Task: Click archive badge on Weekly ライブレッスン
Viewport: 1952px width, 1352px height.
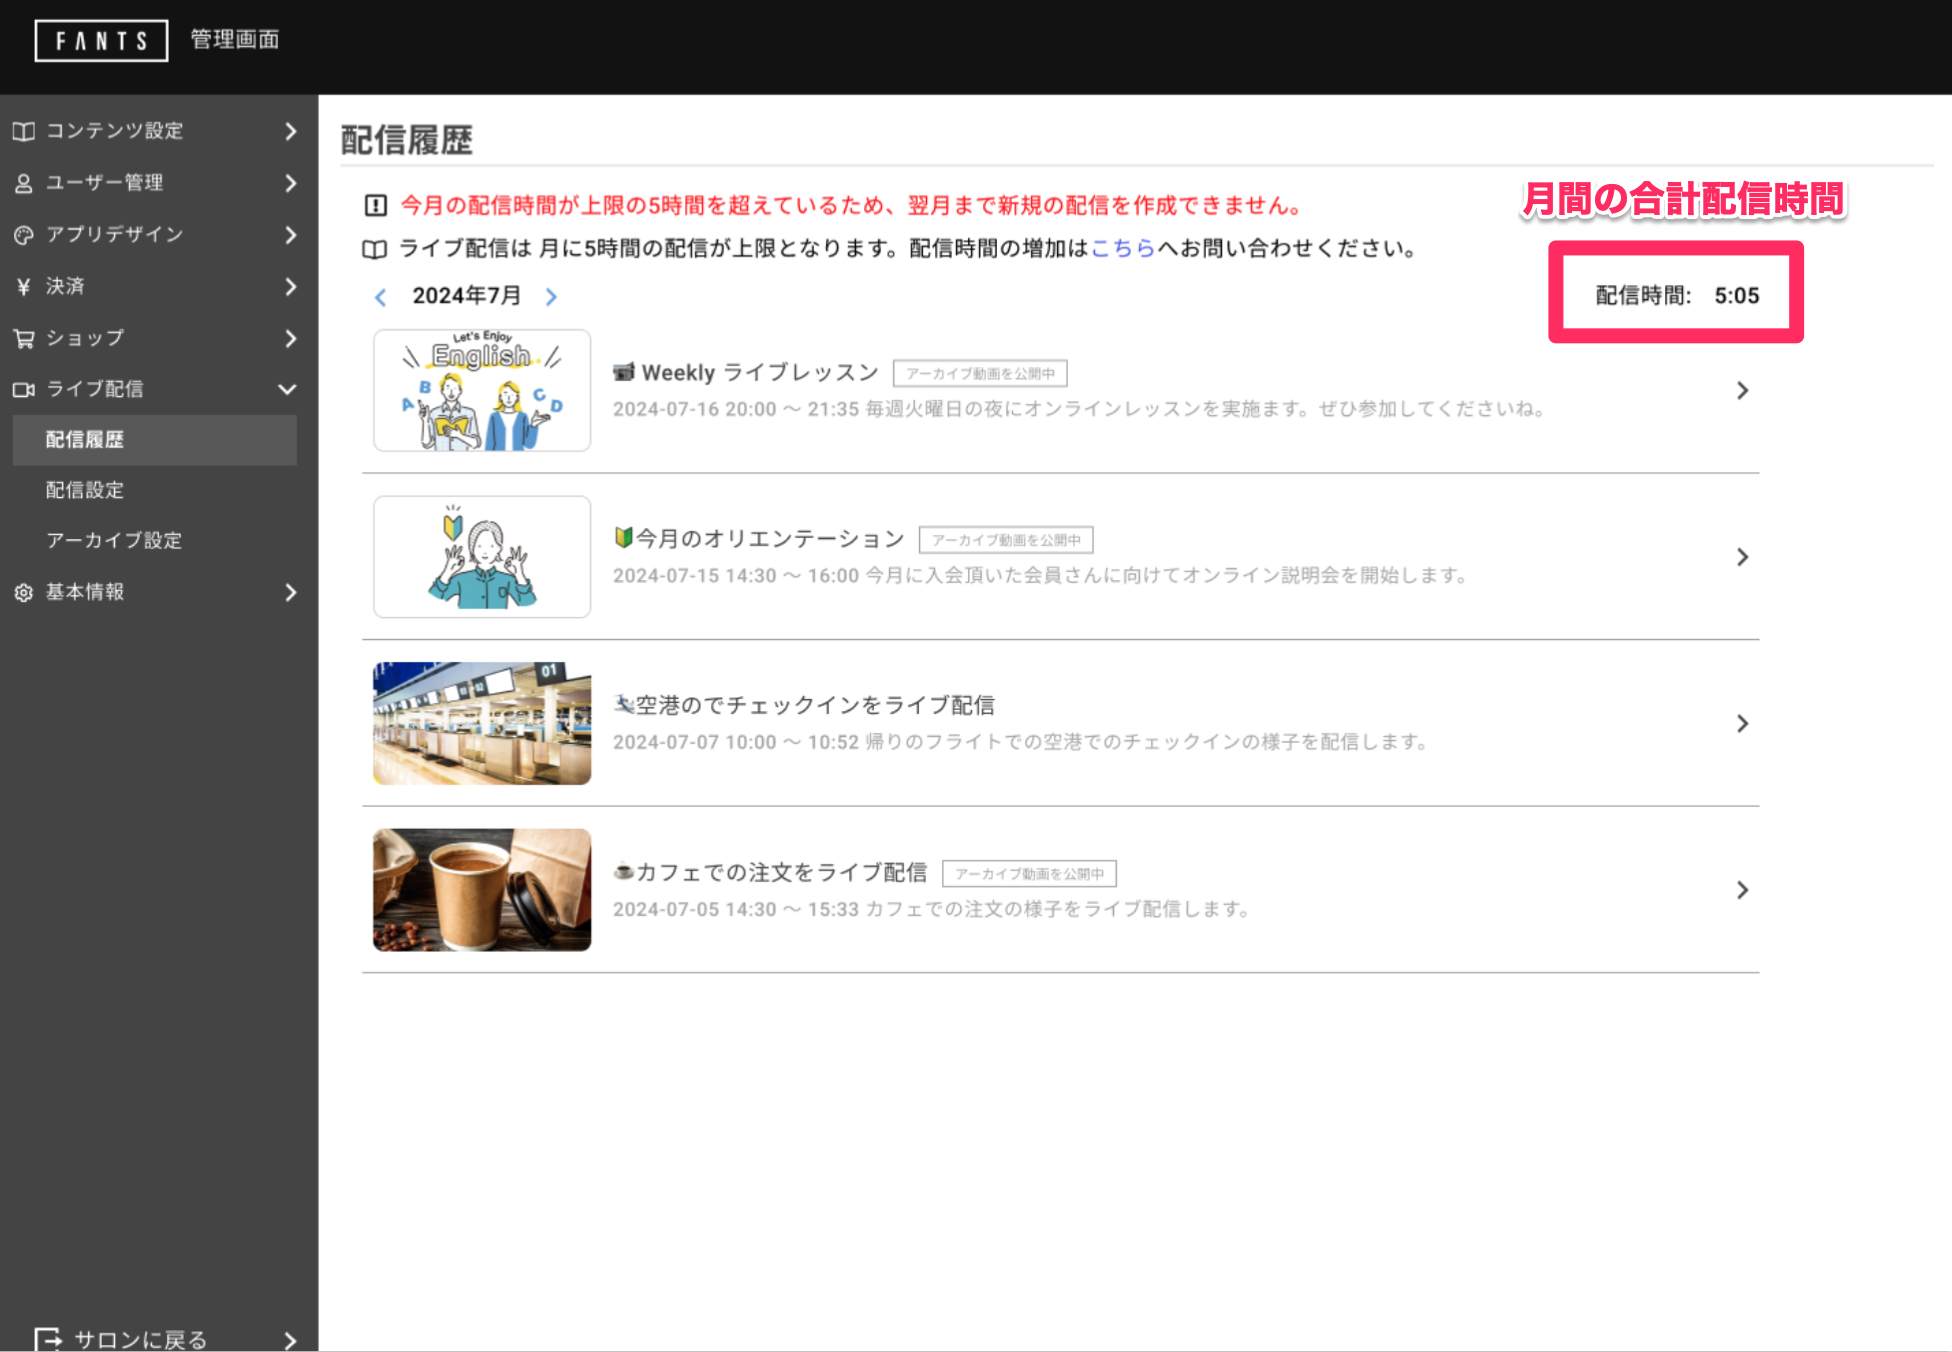Action: (980, 374)
